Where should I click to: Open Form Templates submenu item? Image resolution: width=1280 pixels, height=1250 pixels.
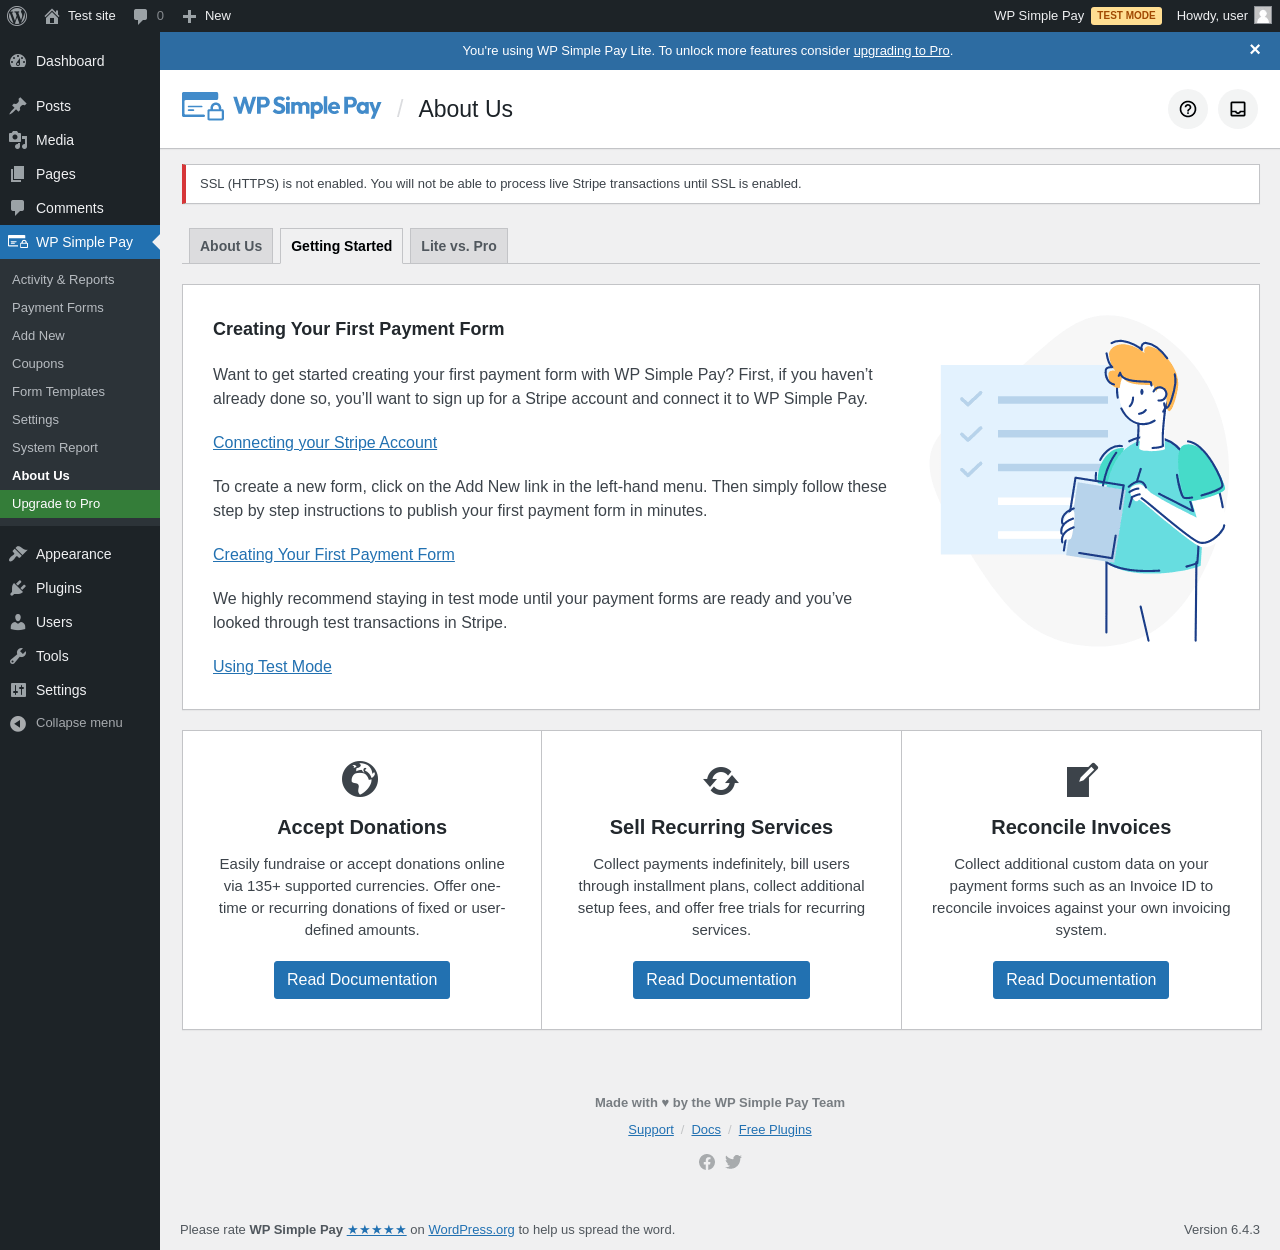pyautogui.click(x=80, y=392)
